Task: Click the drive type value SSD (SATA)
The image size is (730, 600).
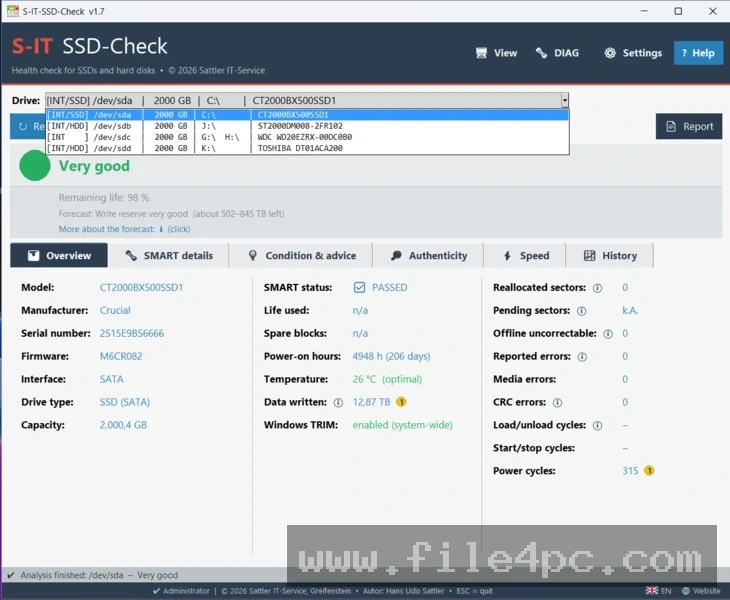Action: click(x=125, y=402)
